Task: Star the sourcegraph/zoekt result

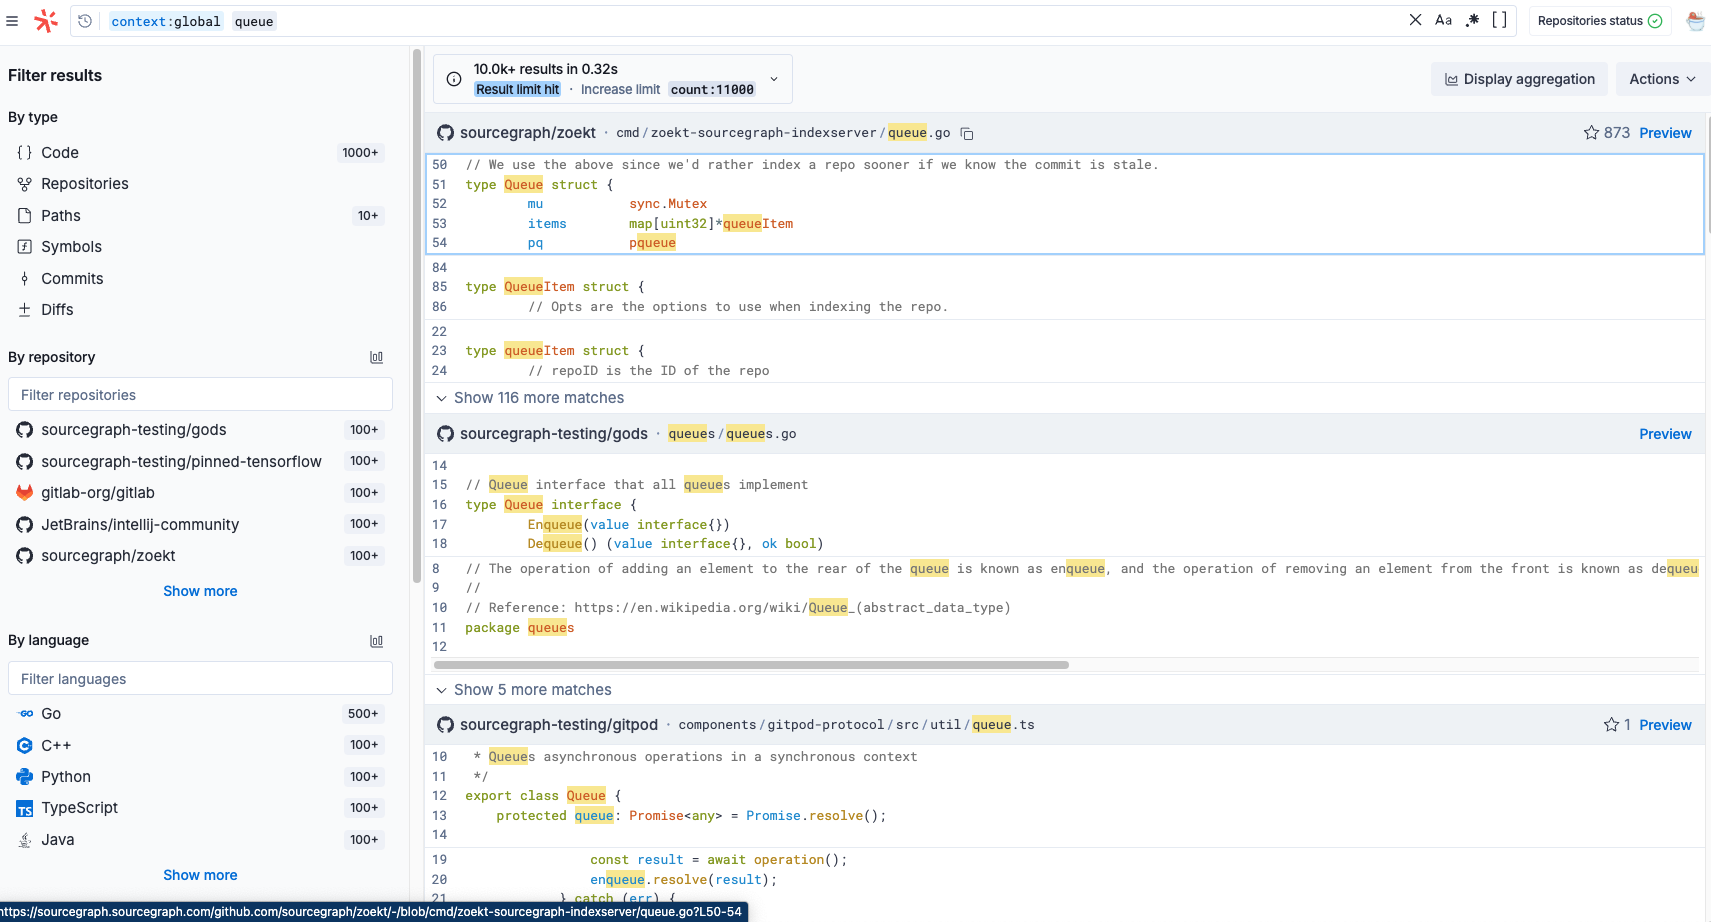Action: (x=1591, y=133)
